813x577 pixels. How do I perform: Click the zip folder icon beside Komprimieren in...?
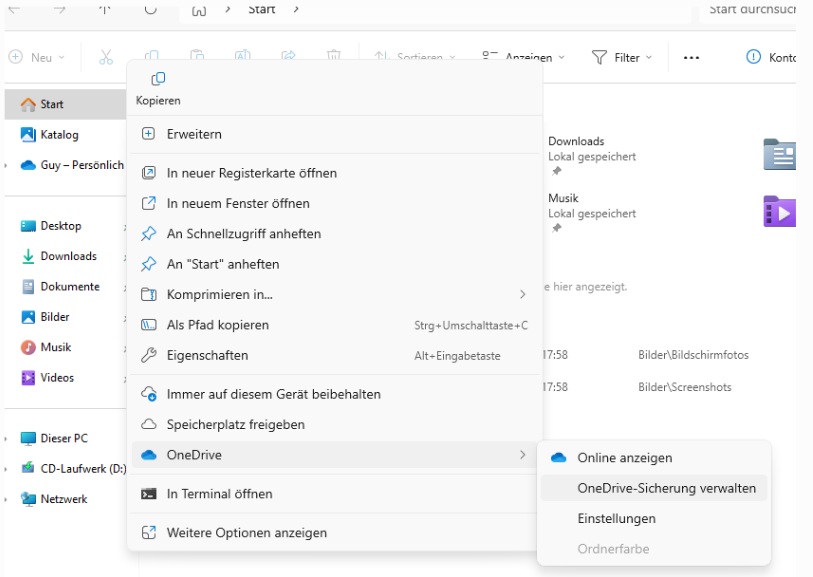[149, 294]
